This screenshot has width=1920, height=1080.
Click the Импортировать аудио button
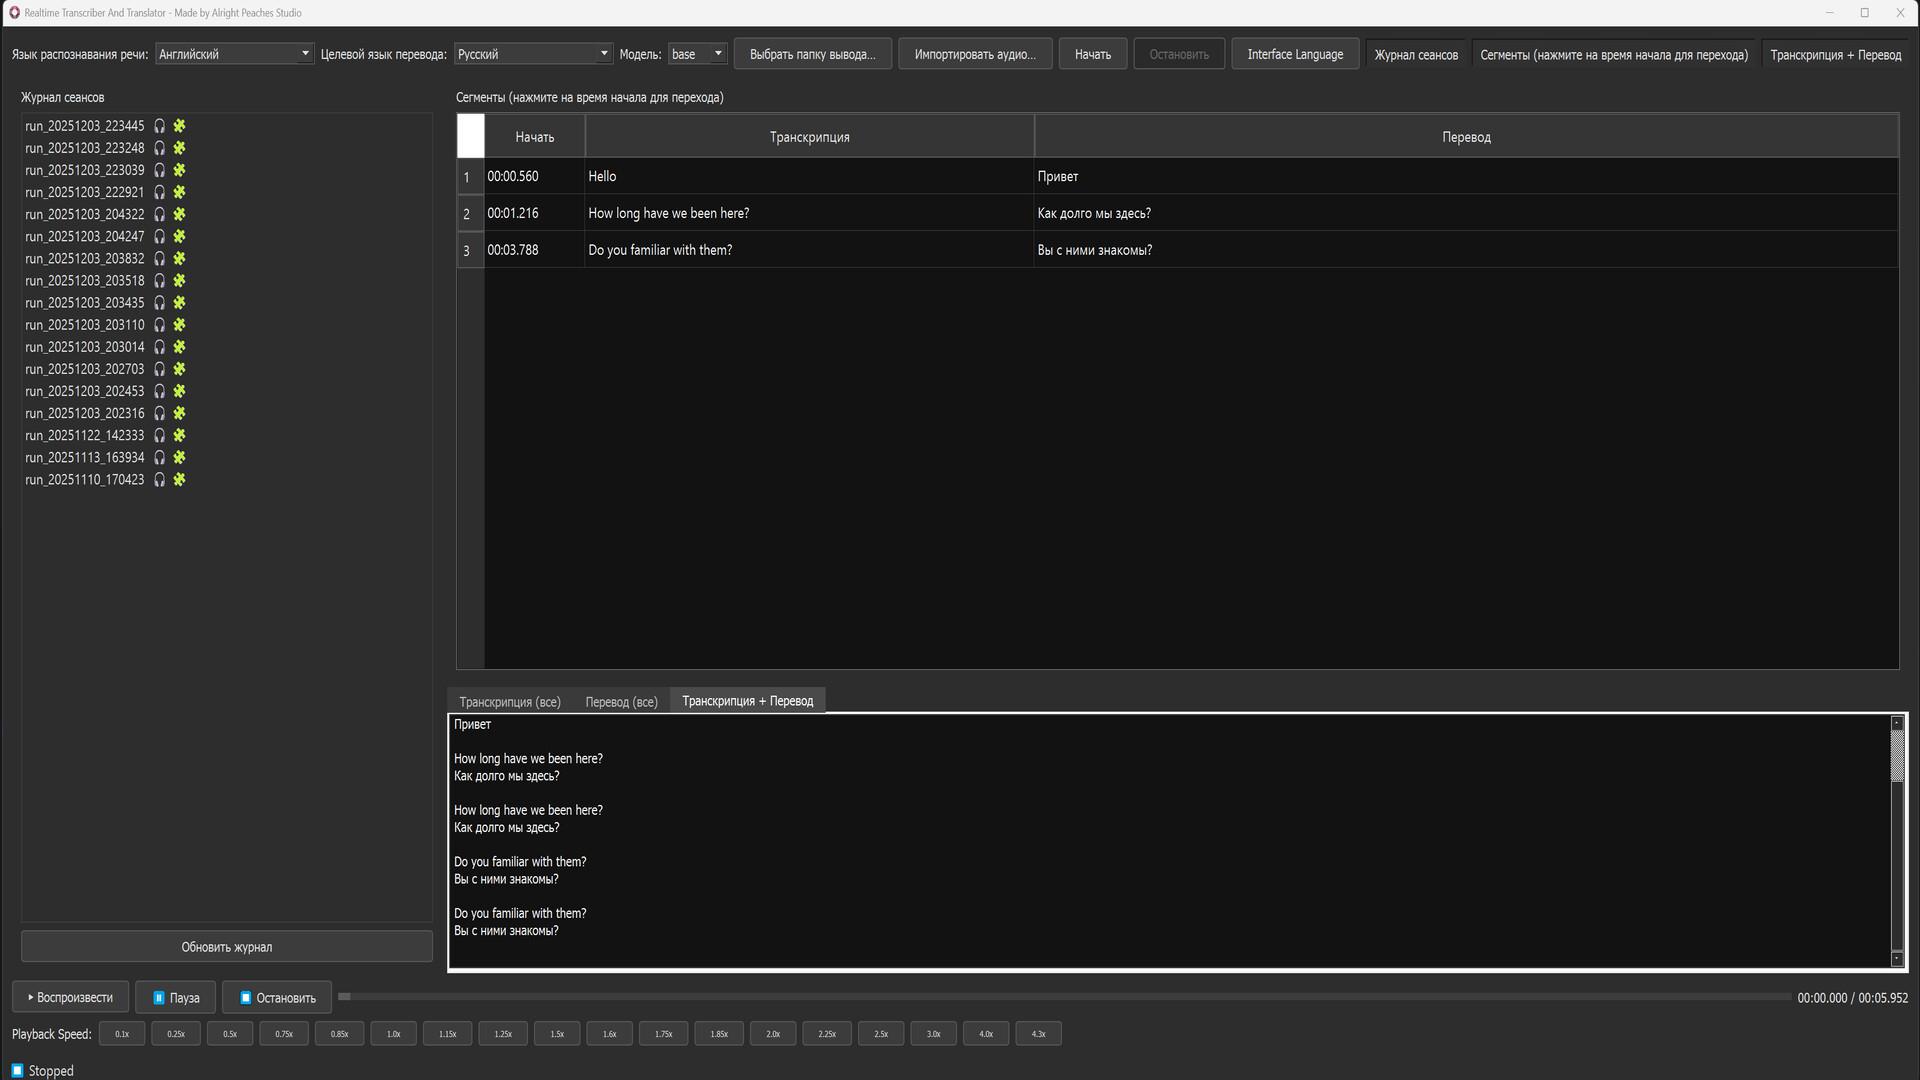975,53
